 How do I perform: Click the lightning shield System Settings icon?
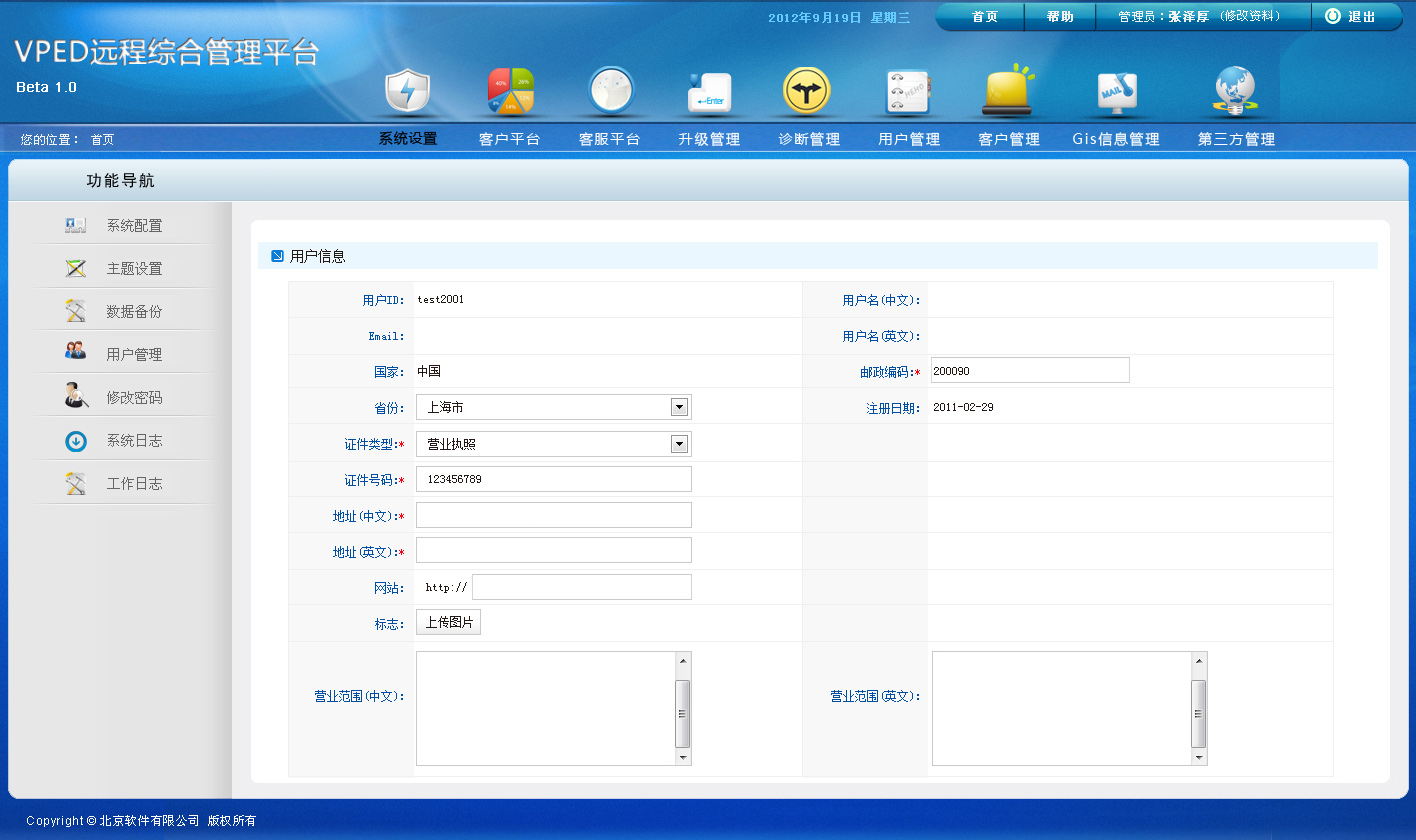click(x=407, y=92)
